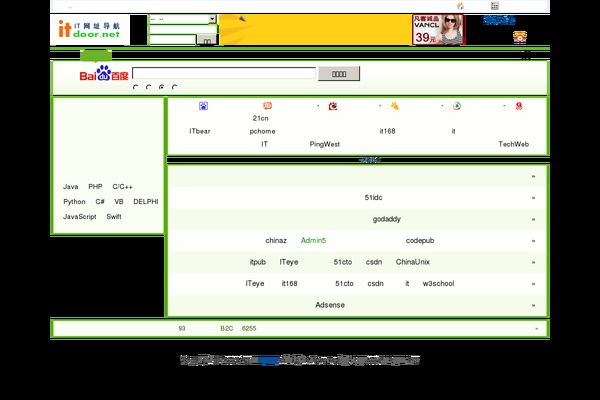This screenshot has height=400, width=600.
Task: Click the » arrow in the B2C bottom row
Action: tap(536, 328)
